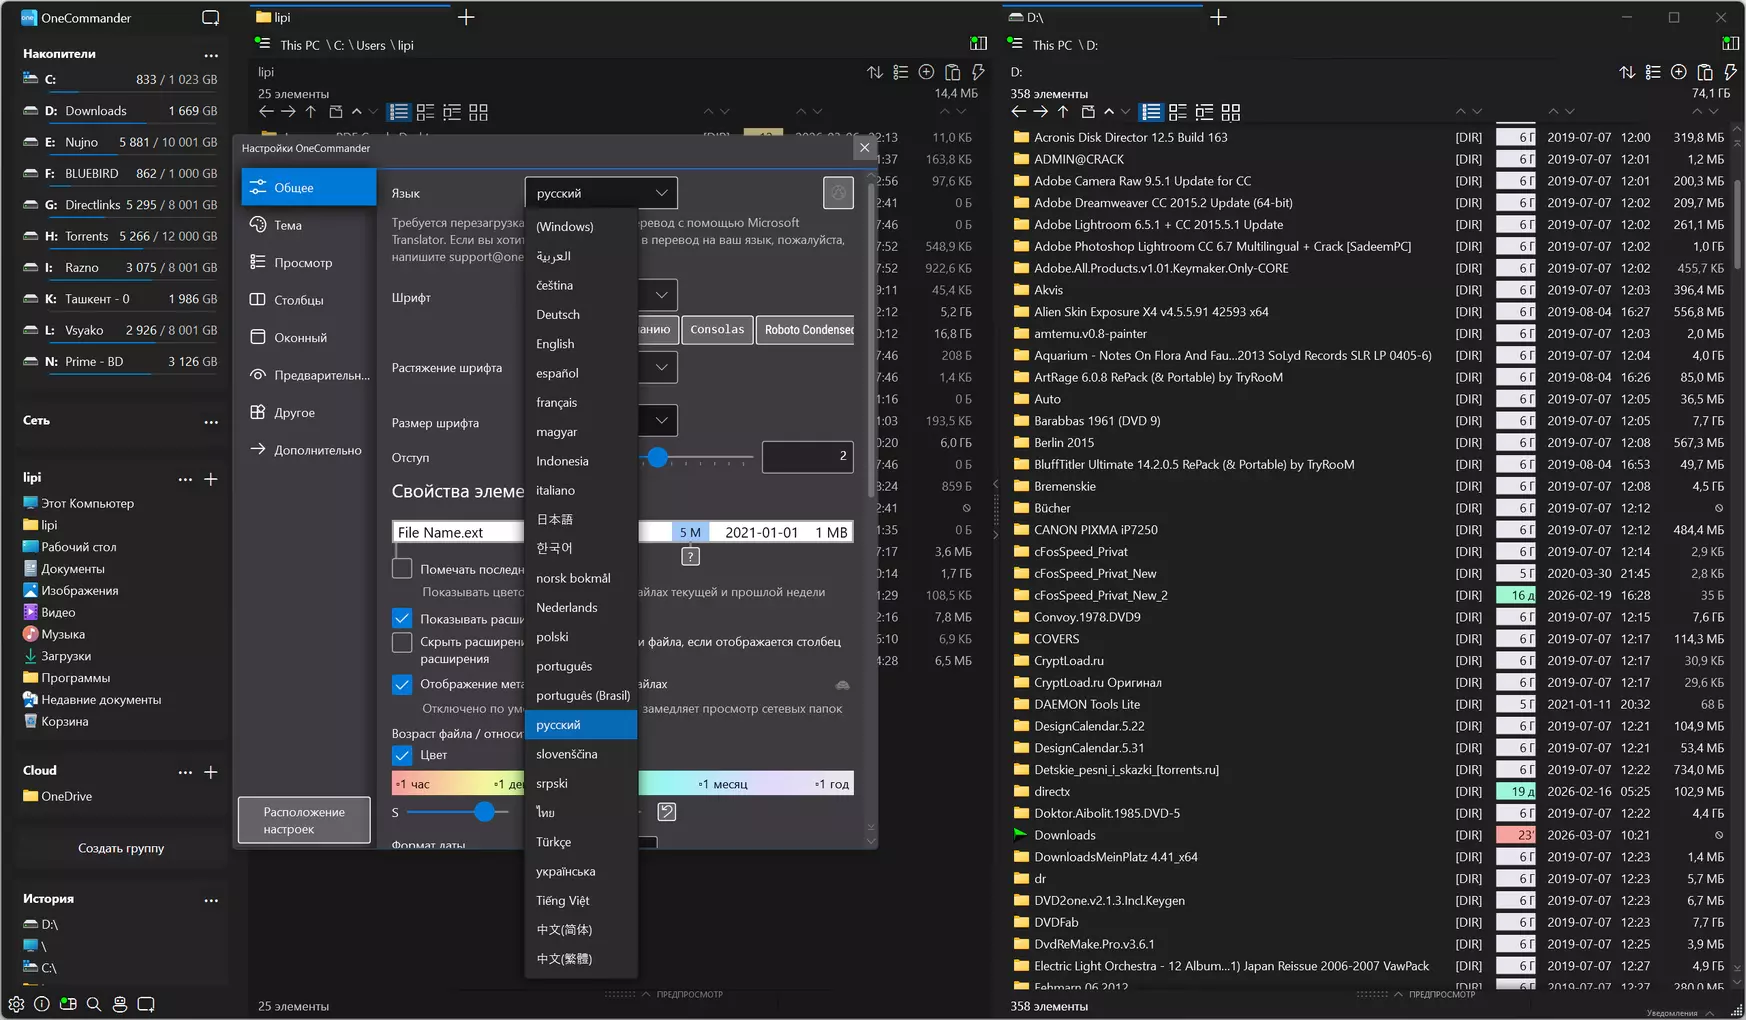The width and height of the screenshot is (1746, 1020).
Task: Tick the 'Скрыть расширение' checkbox
Action: pos(402,643)
